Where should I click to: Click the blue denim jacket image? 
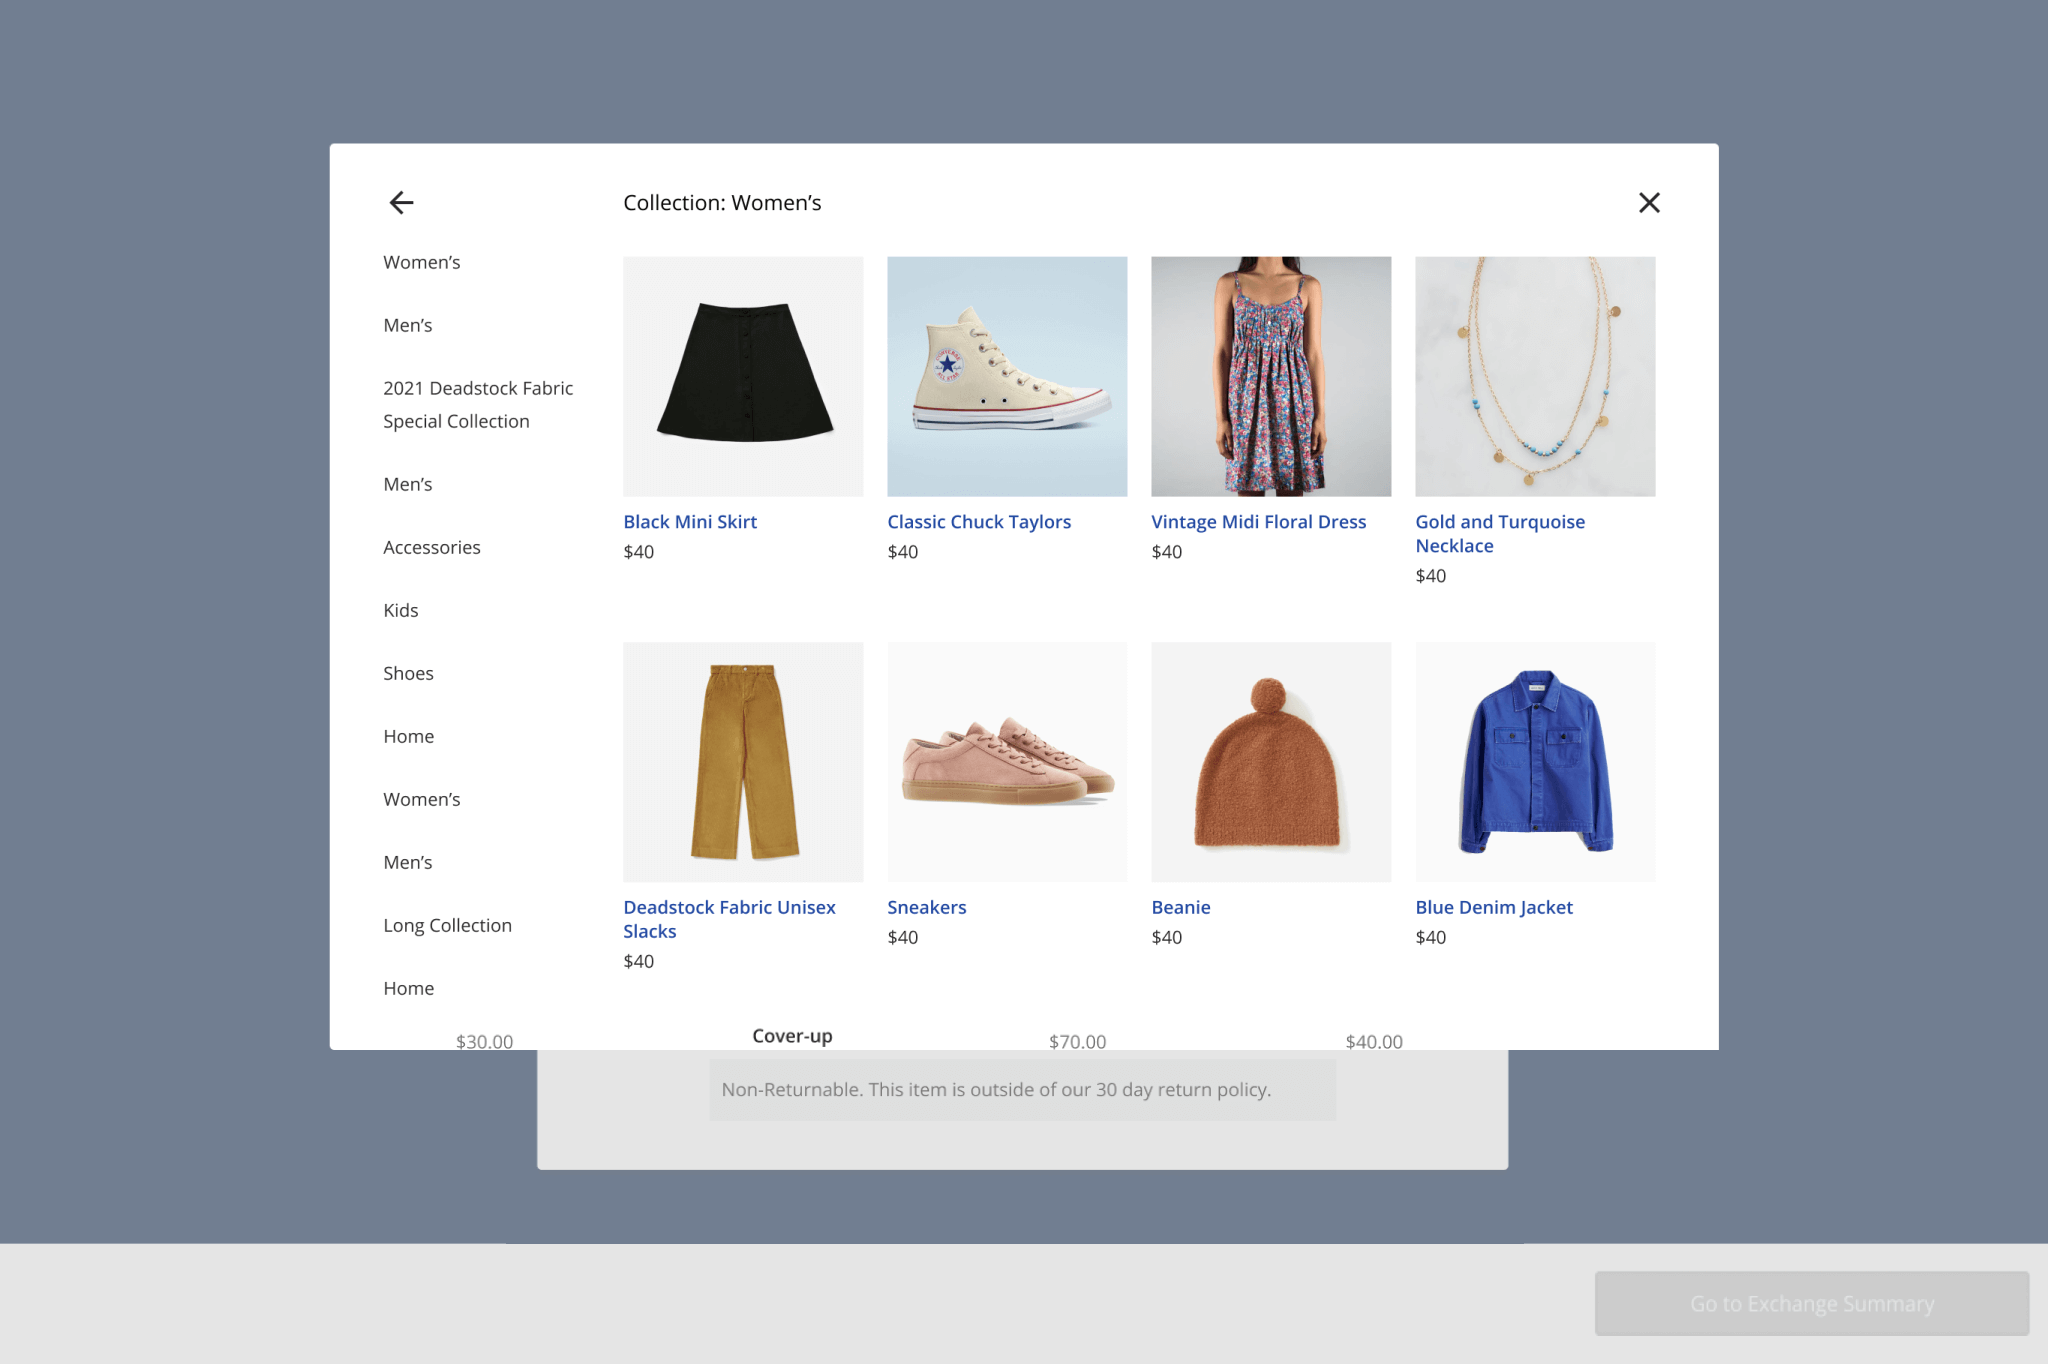[1535, 762]
